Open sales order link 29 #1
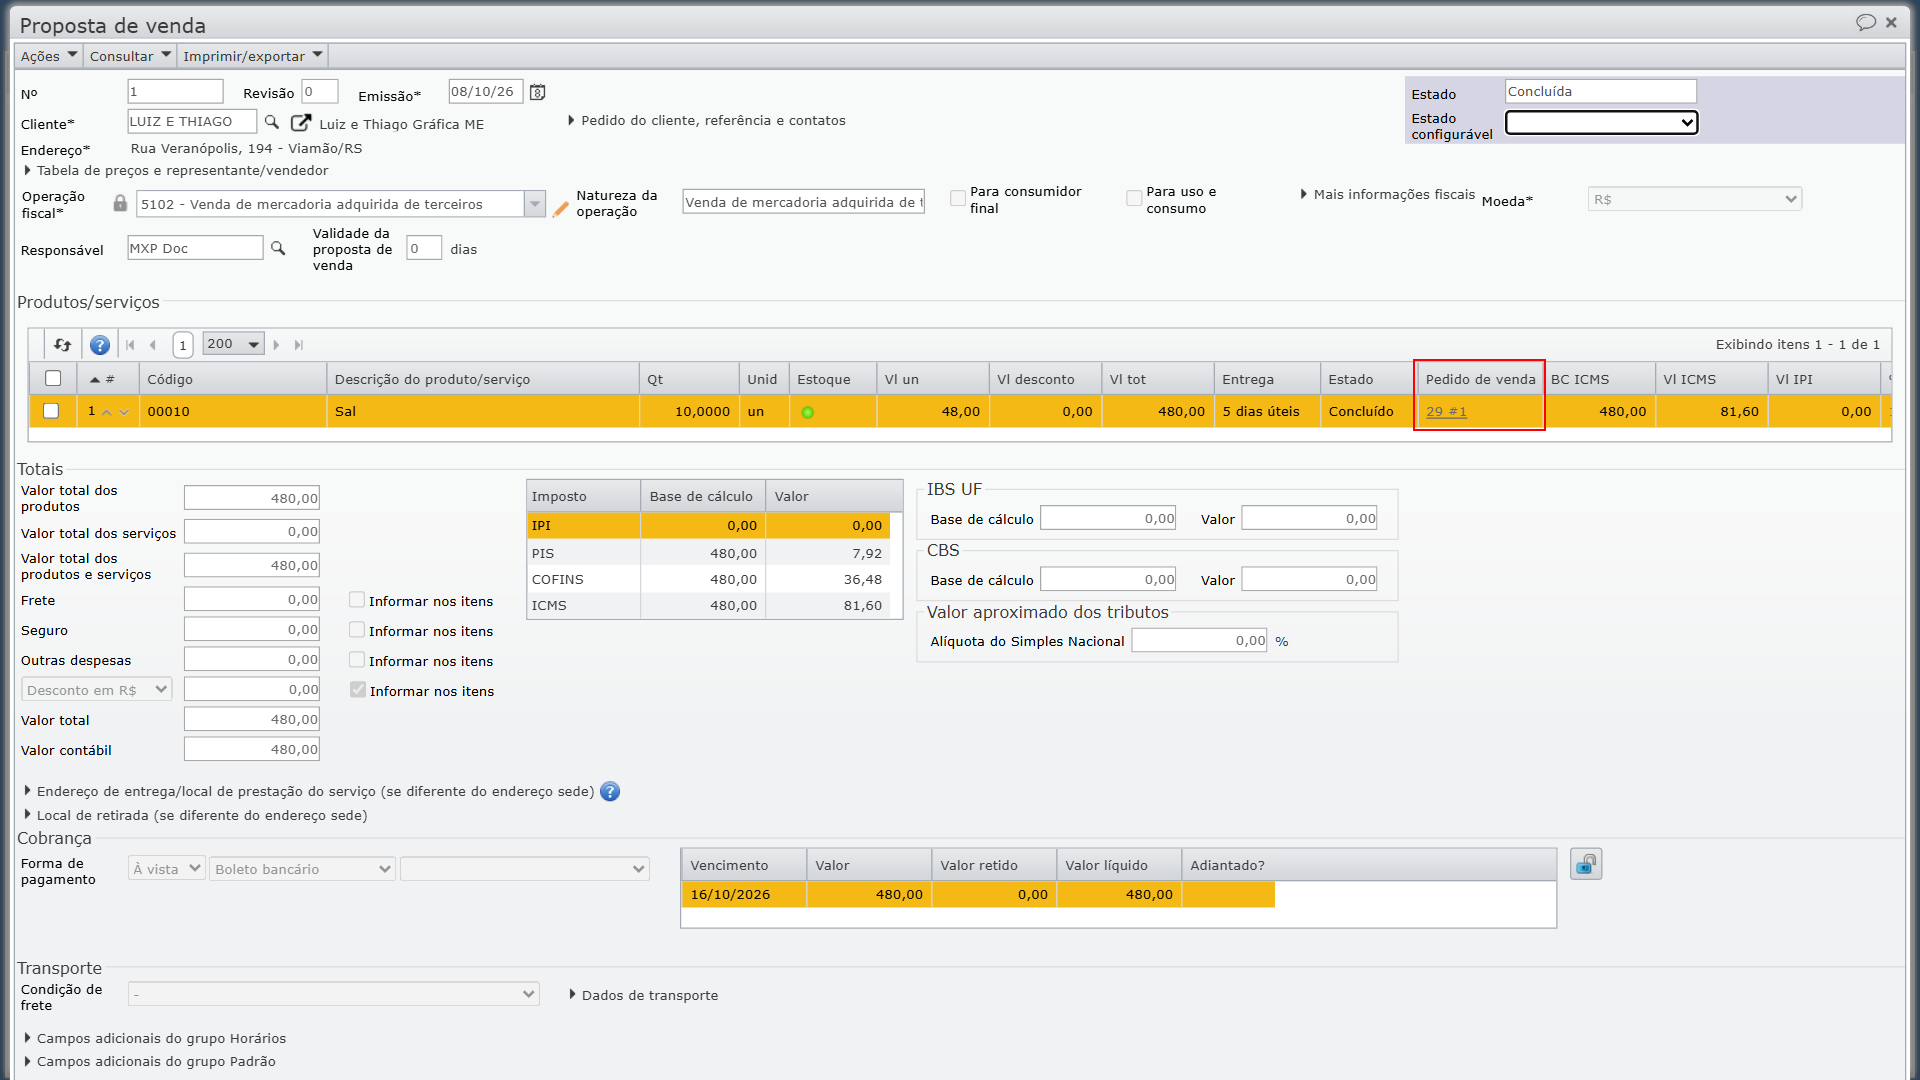The image size is (1920, 1080). tap(1446, 411)
